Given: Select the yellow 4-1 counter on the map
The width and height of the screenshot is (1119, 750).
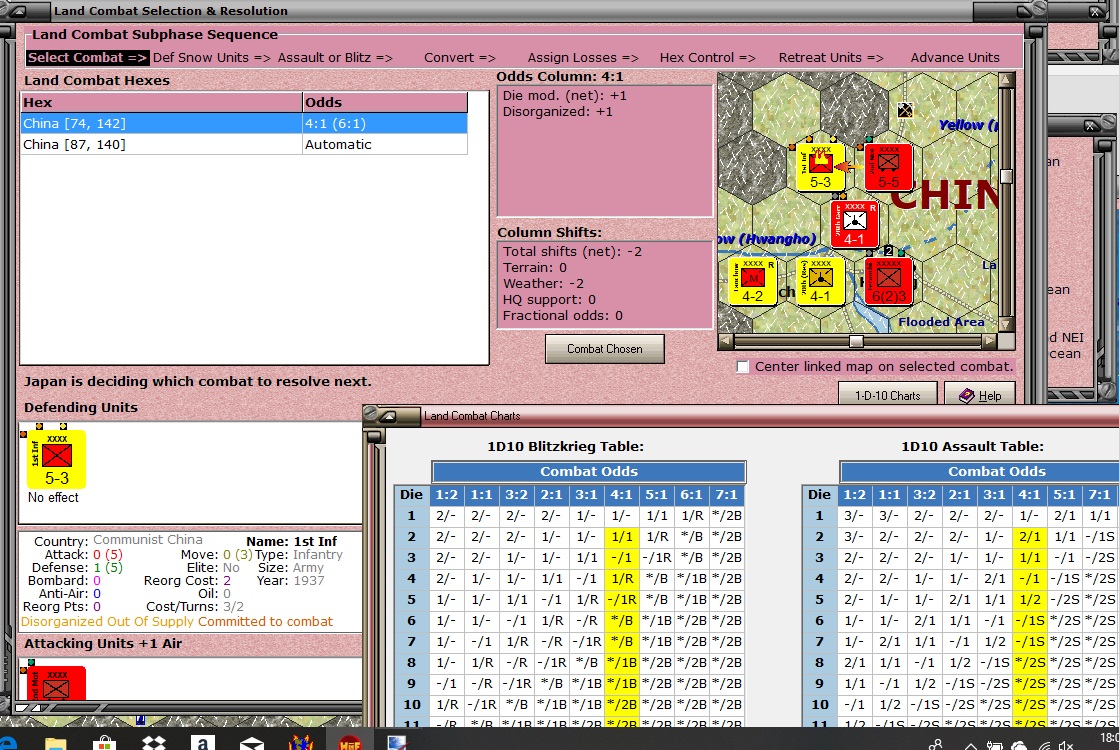Looking at the screenshot, I should pos(820,281).
